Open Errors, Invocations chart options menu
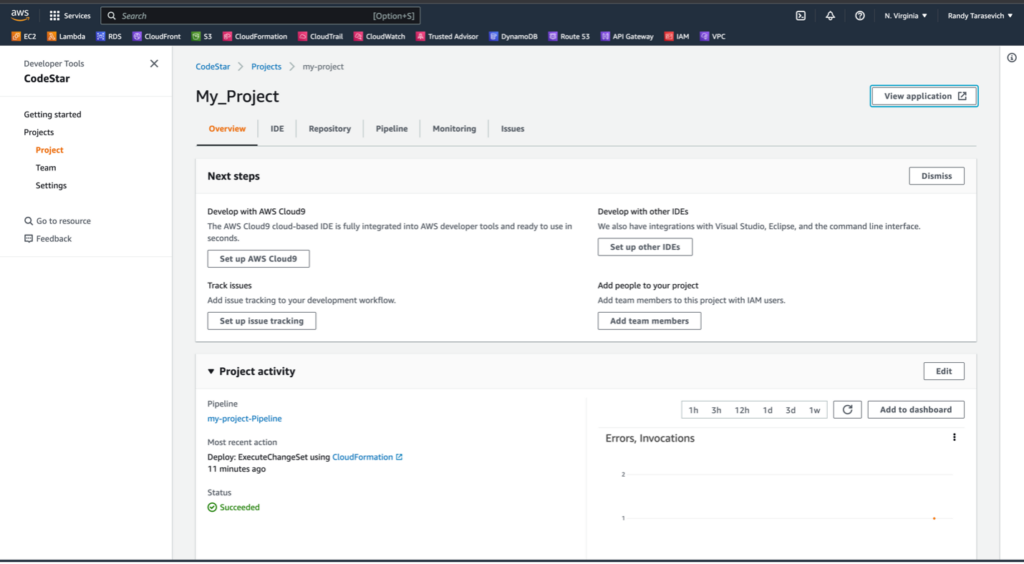 tap(954, 437)
